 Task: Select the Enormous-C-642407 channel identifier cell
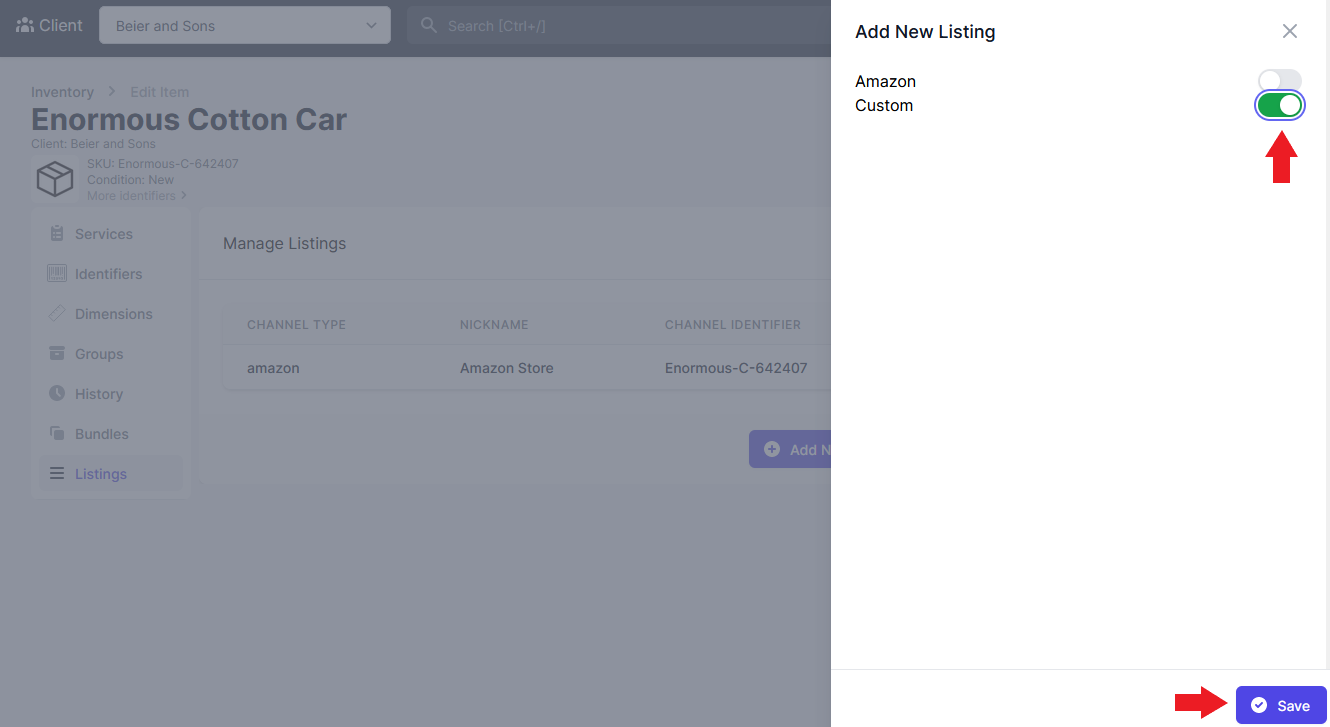[736, 368]
